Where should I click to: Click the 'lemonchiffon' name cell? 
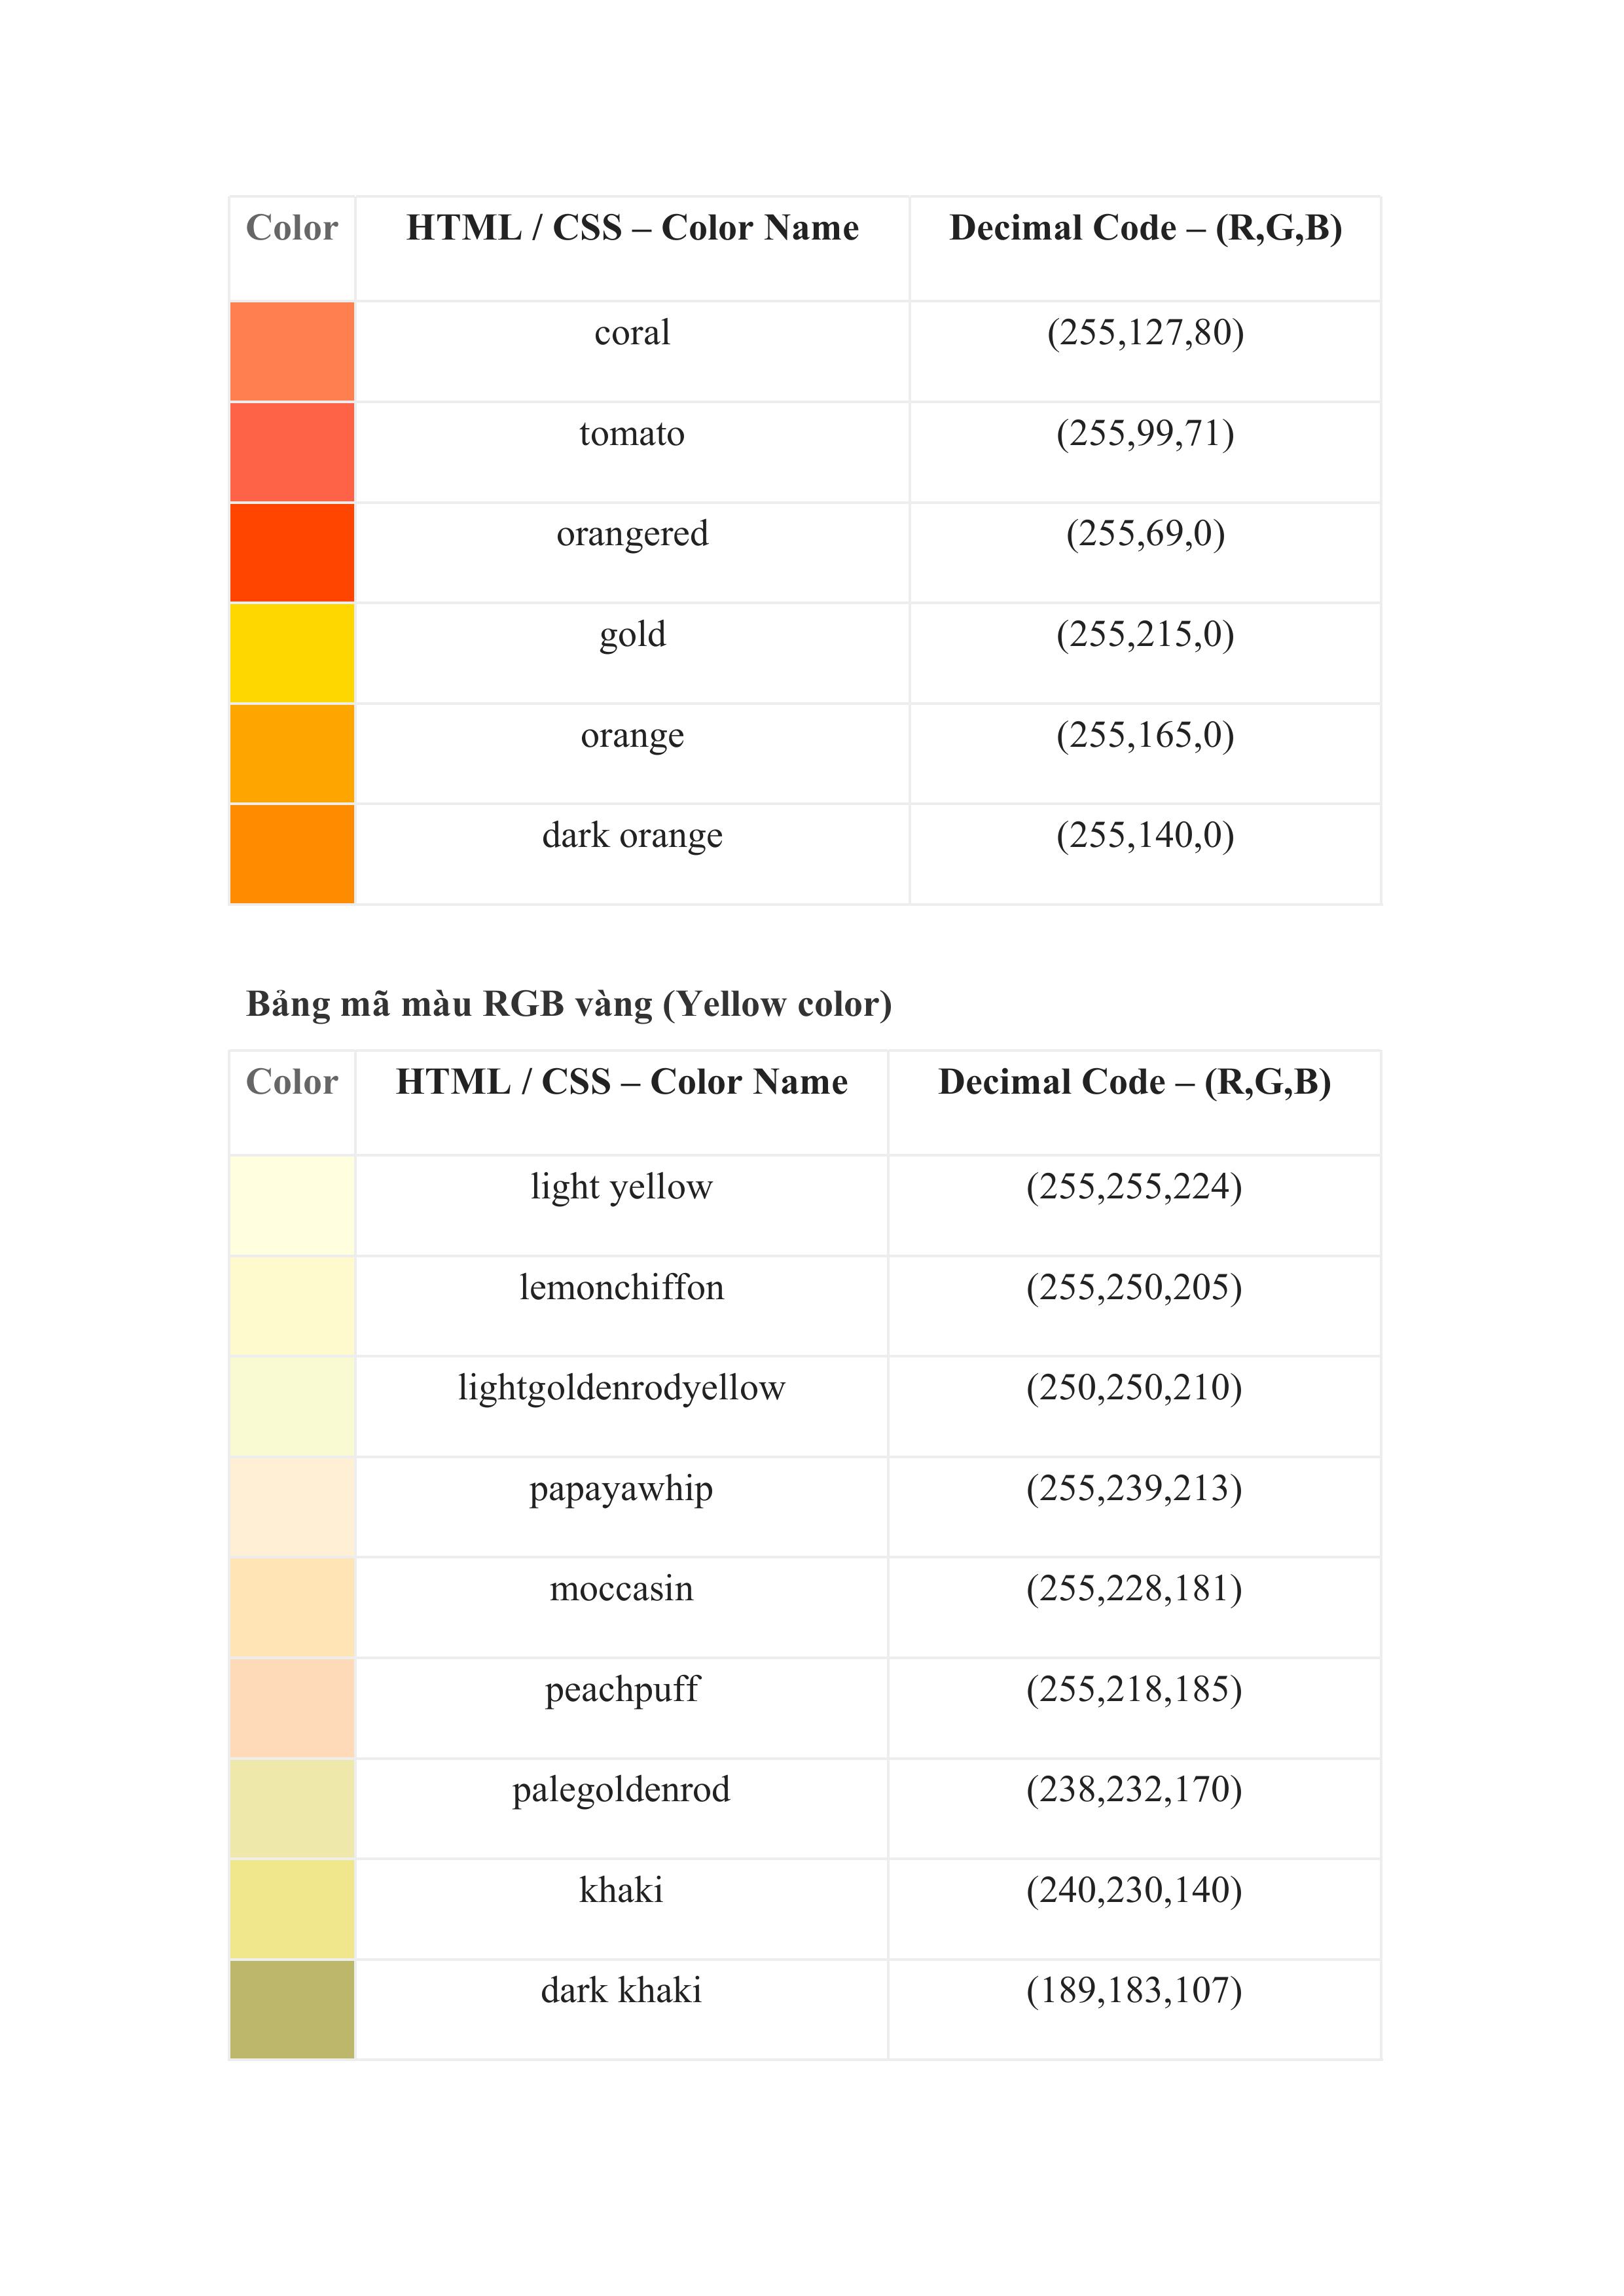pyautogui.click(x=621, y=1288)
